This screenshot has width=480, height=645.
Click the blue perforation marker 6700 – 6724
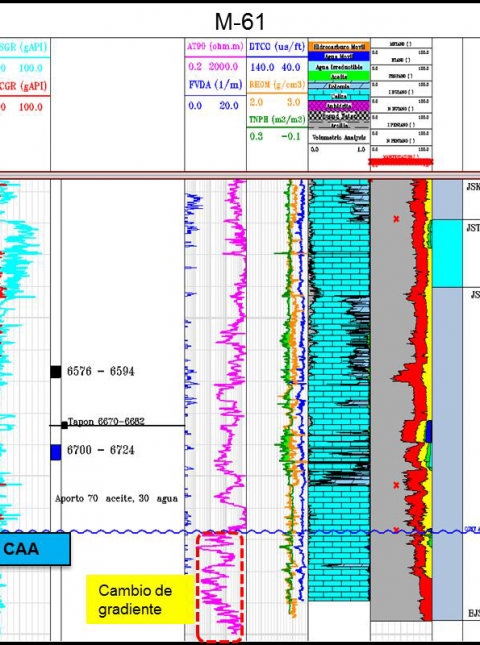tap(56, 452)
